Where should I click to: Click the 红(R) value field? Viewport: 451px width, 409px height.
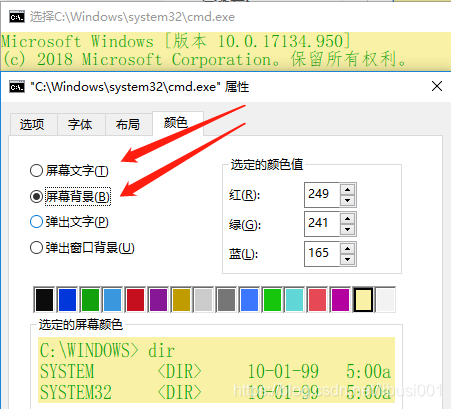coord(322,194)
